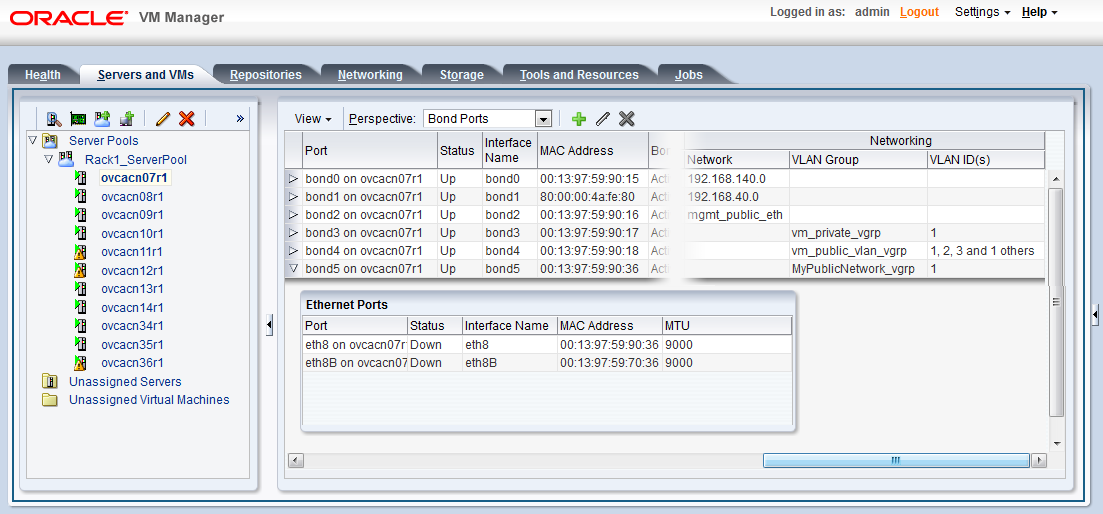
Task: Expand the bond2 on ovcacn07r1 row
Action: (293, 214)
